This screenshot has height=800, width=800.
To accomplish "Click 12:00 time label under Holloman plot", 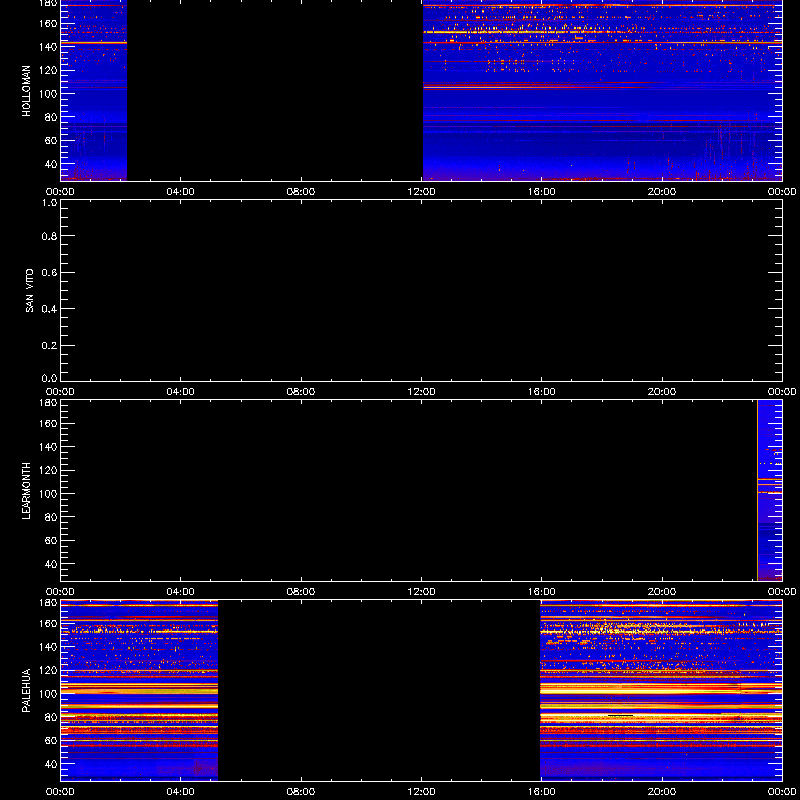I will (421, 192).
